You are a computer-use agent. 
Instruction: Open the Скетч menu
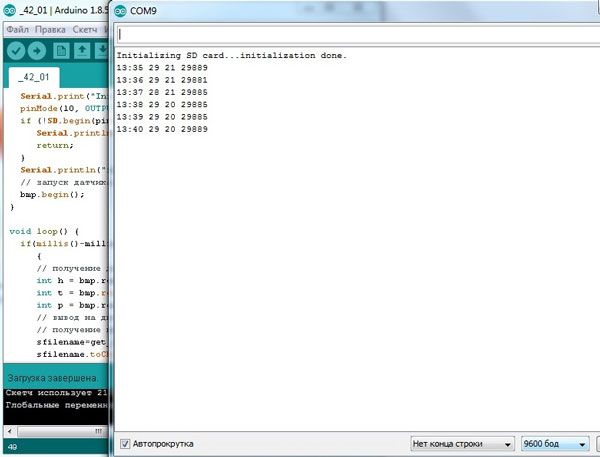point(84,30)
